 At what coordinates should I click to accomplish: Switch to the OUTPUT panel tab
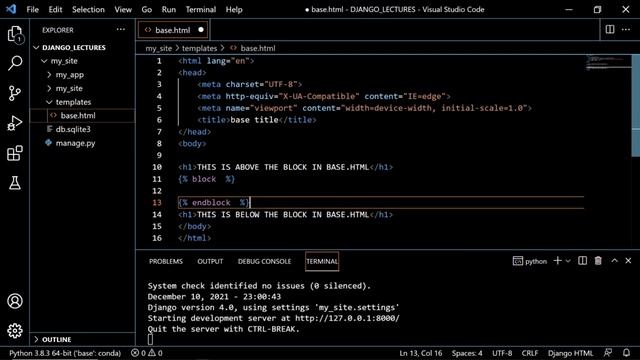[210, 261]
